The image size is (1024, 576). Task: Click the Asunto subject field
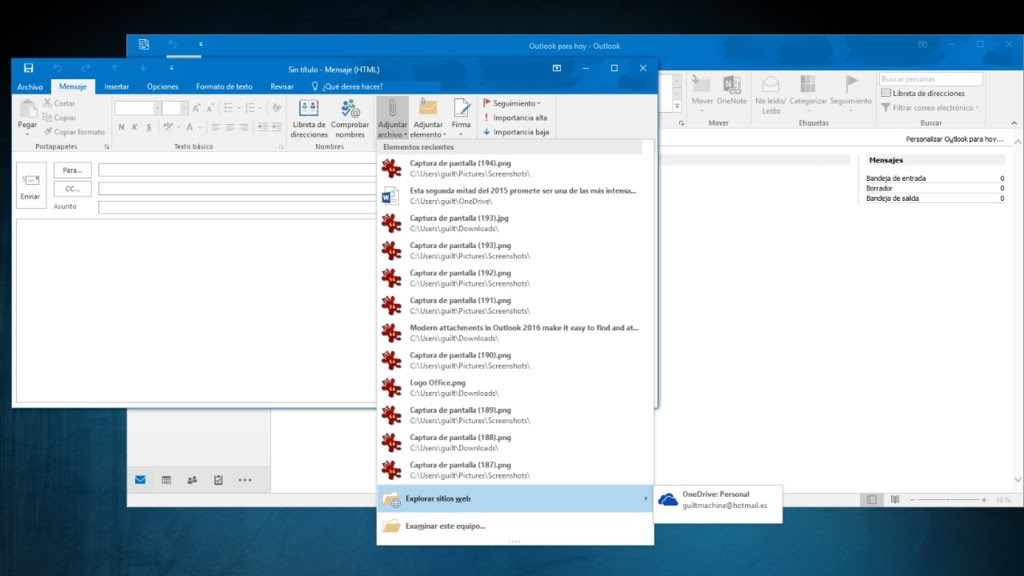[237, 207]
